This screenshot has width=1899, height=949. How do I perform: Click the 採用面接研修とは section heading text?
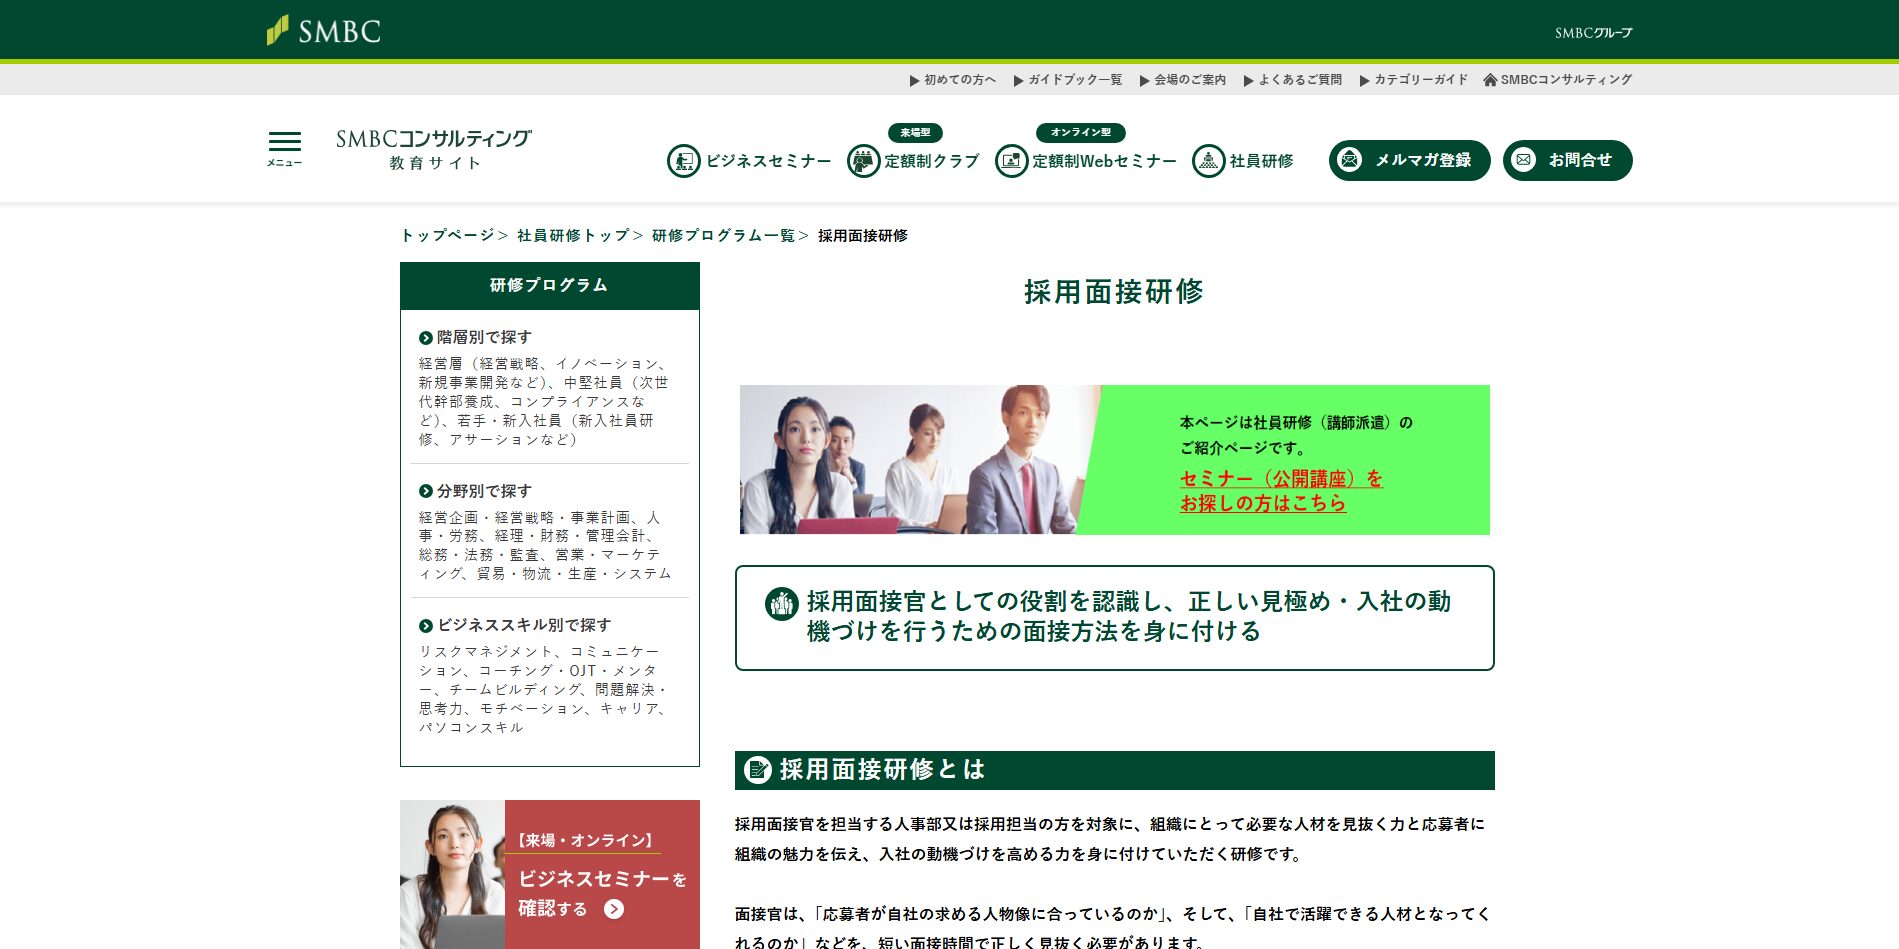882,769
